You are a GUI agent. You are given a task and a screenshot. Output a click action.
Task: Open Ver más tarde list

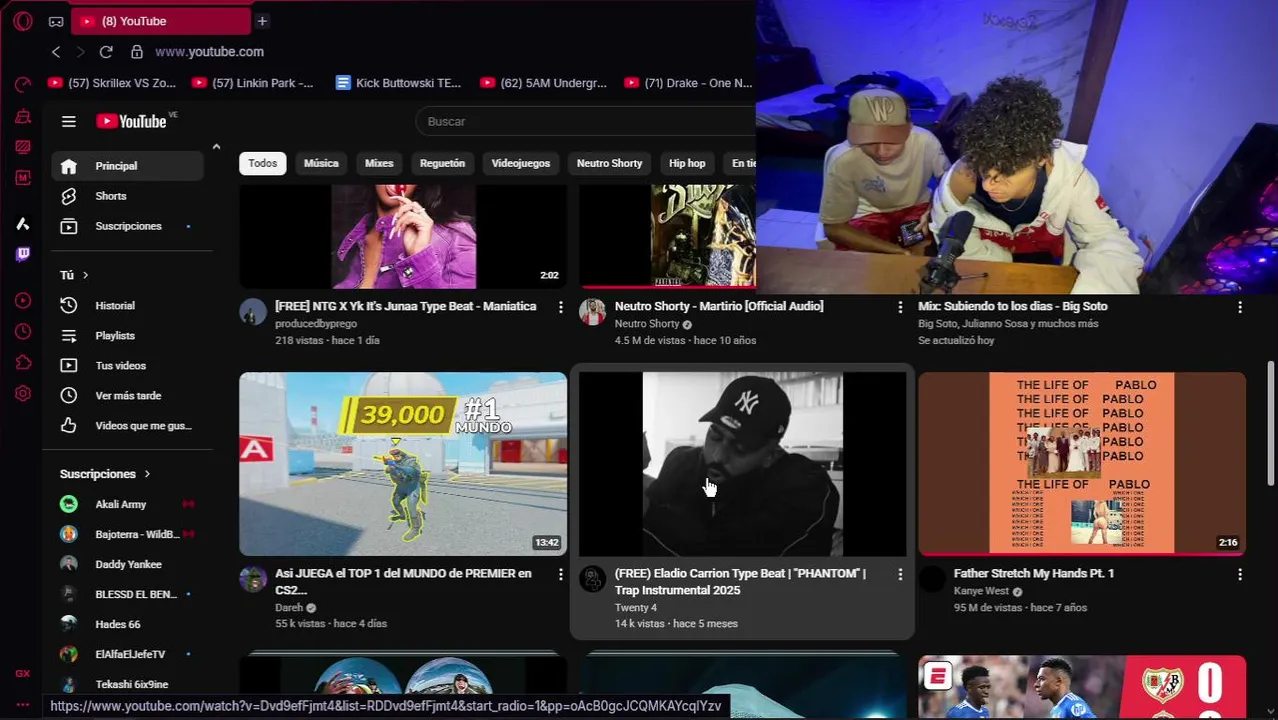(127, 396)
